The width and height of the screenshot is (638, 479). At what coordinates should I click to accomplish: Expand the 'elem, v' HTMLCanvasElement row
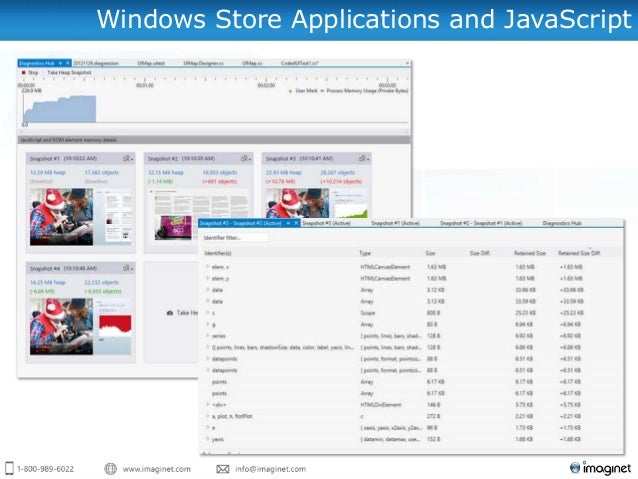208,267
